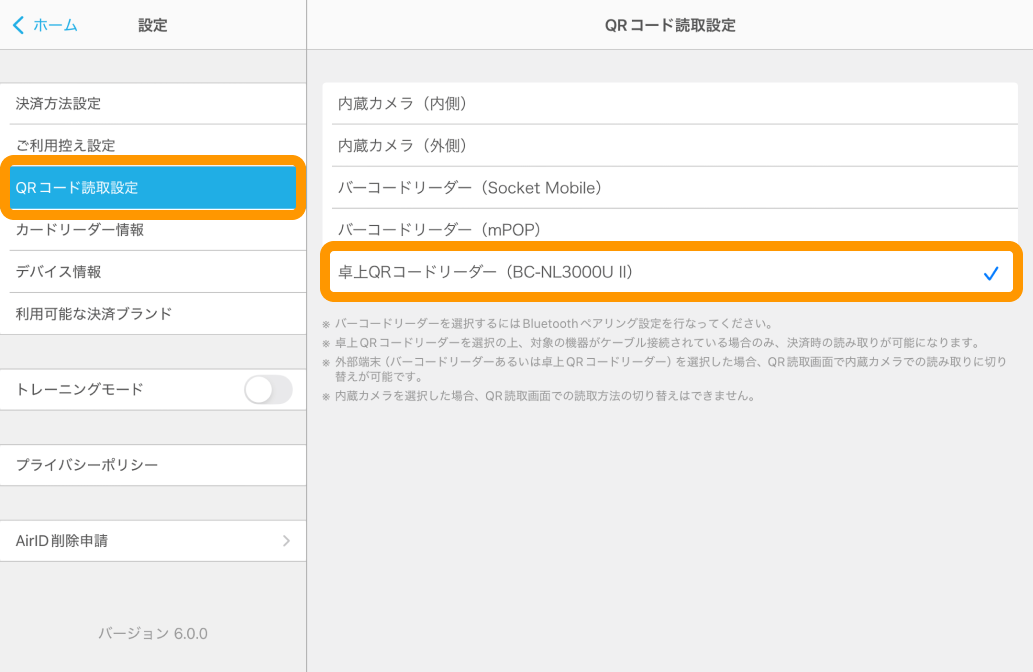Image resolution: width=1033 pixels, height=672 pixels.
Task: Choose バーコードリーダー(mPOP) option
Action: pyautogui.click(x=439, y=230)
